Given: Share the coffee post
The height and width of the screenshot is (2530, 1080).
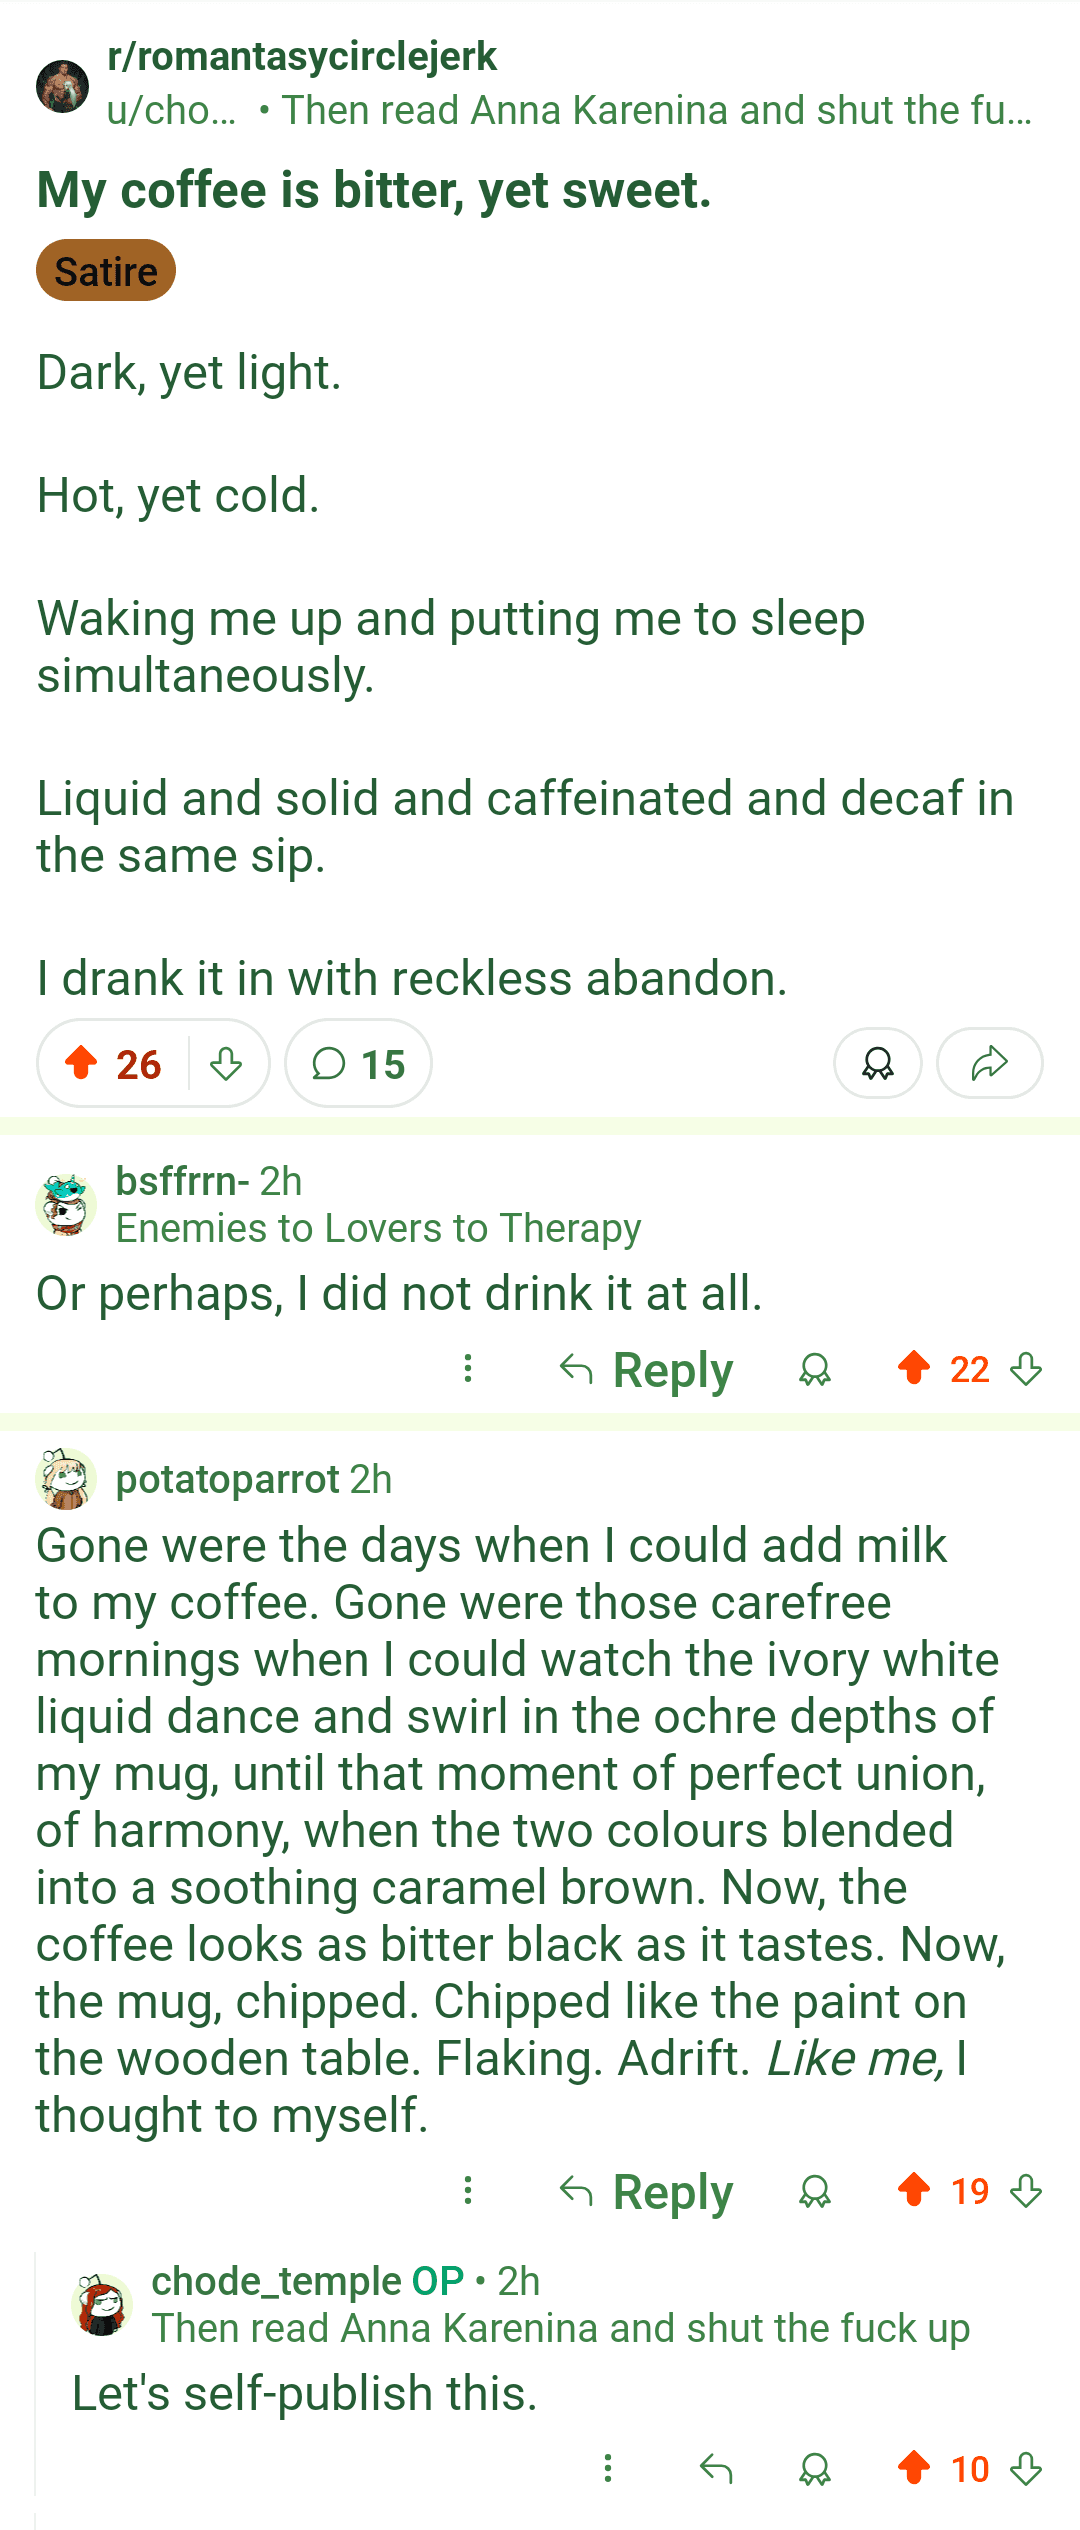Looking at the screenshot, I should point(989,1063).
